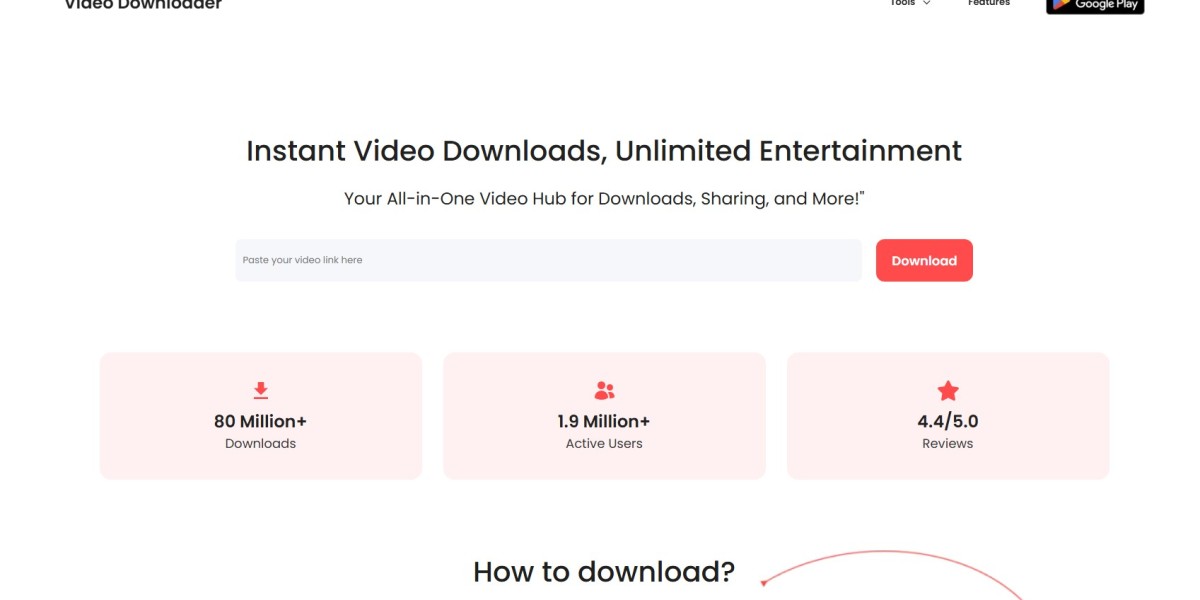This screenshot has width=1200, height=600.
Task: Select the '4.4/5.0' rating text
Action: (948, 421)
